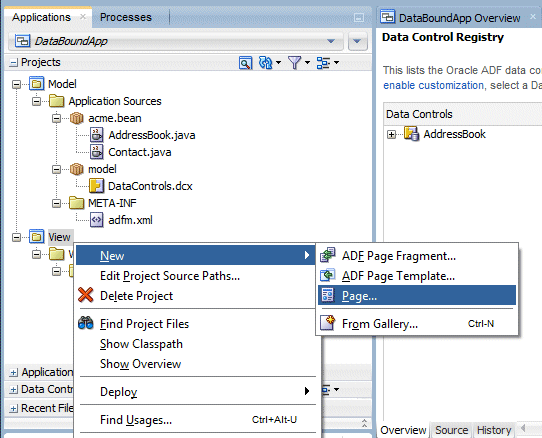Image resolution: width=542 pixels, height=438 pixels.
Task: Click the META-INF folder icon
Action: [x=76, y=203]
